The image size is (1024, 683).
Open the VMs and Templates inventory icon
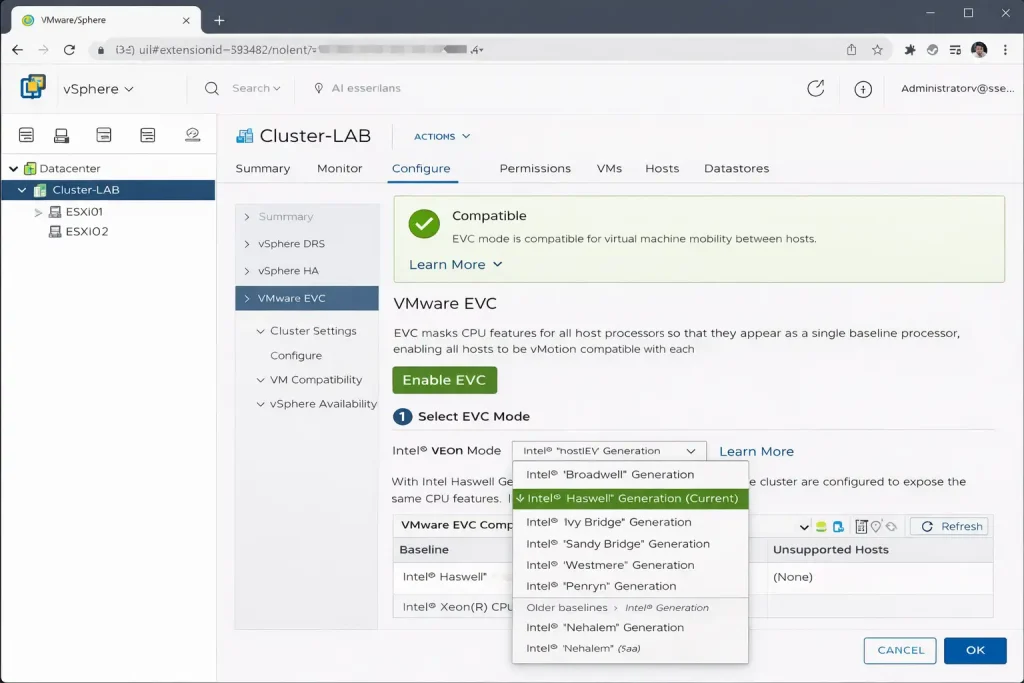pos(61,135)
